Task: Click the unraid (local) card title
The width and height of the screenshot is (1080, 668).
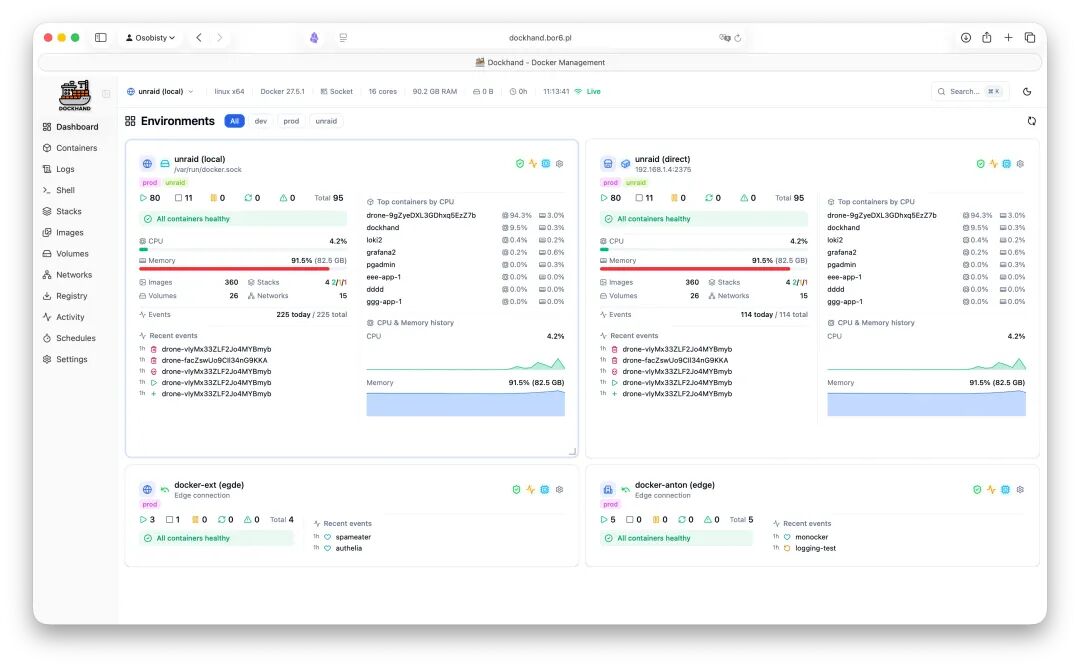Action: click(x=200, y=159)
